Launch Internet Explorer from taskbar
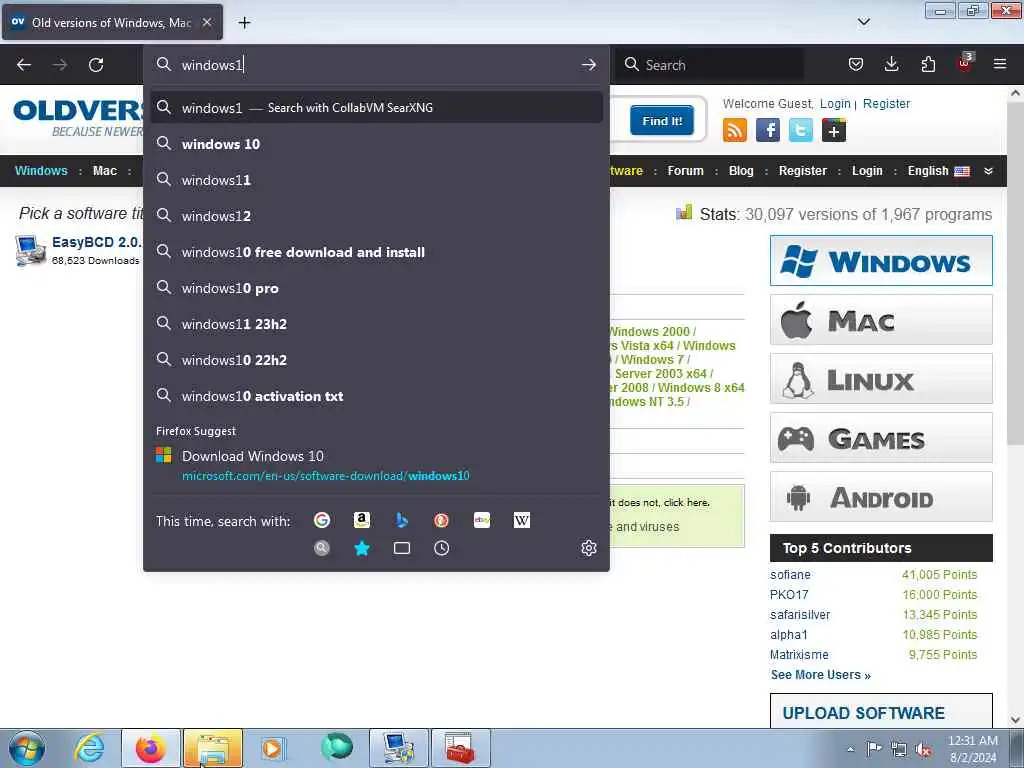The width and height of the screenshot is (1024, 768). pyautogui.click(x=89, y=748)
